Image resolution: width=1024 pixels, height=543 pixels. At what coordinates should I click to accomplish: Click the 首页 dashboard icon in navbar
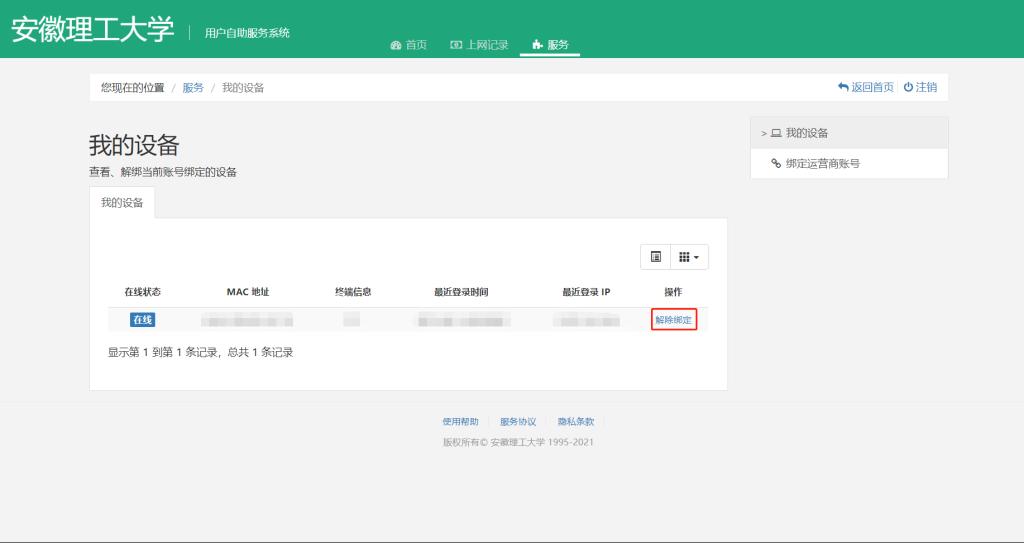[395, 45]
